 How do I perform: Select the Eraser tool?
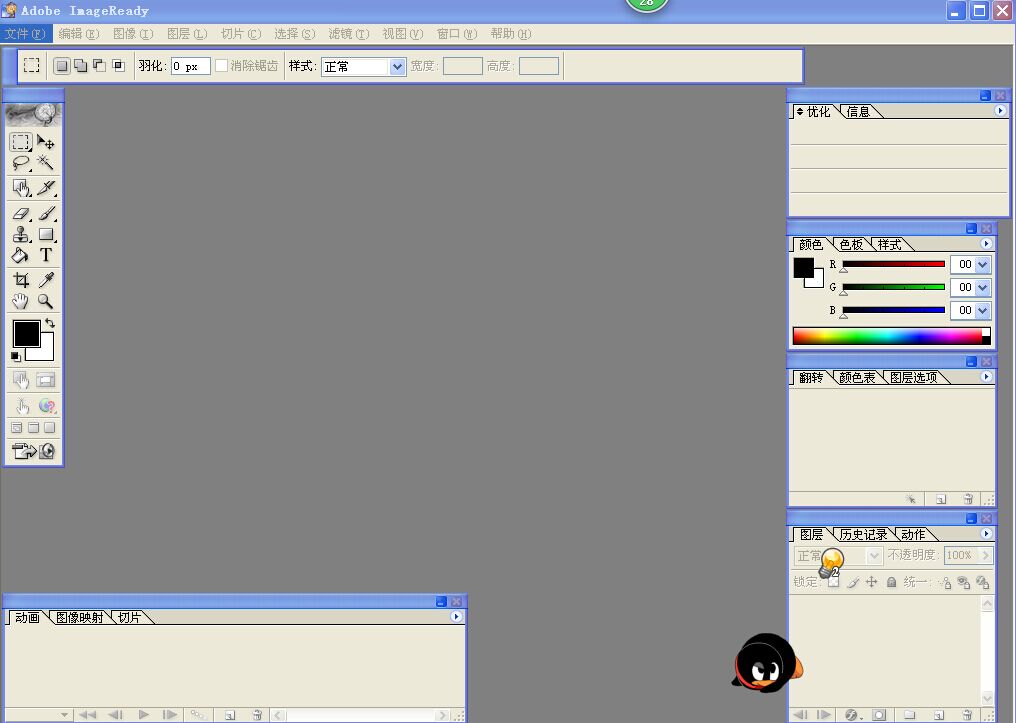(x=21, y=213)
